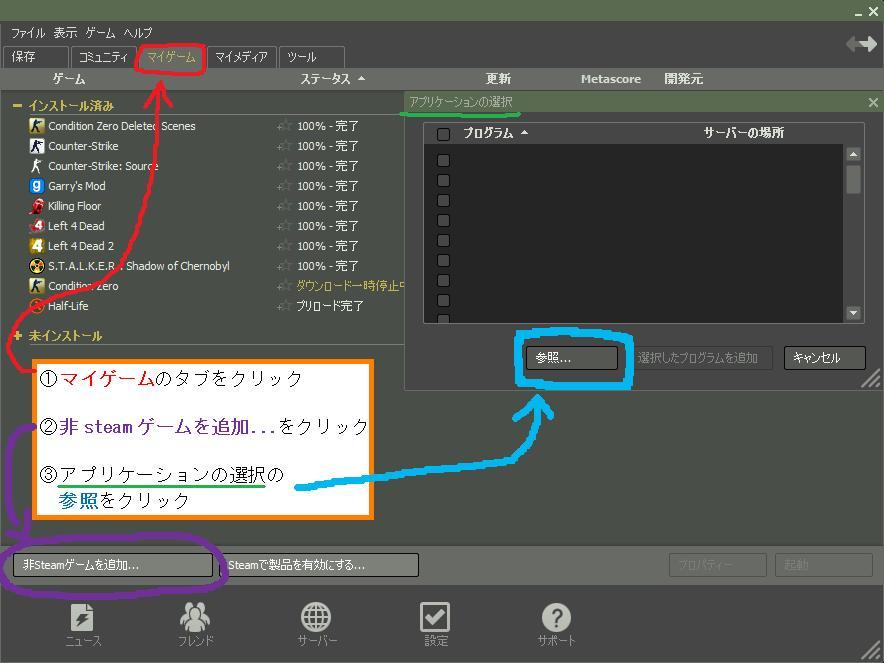Click the Condition Zero game icon

(x=37, y=286)
